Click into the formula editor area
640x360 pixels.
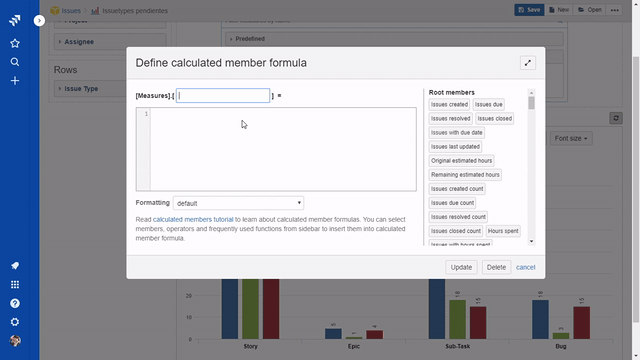point(283,149)
